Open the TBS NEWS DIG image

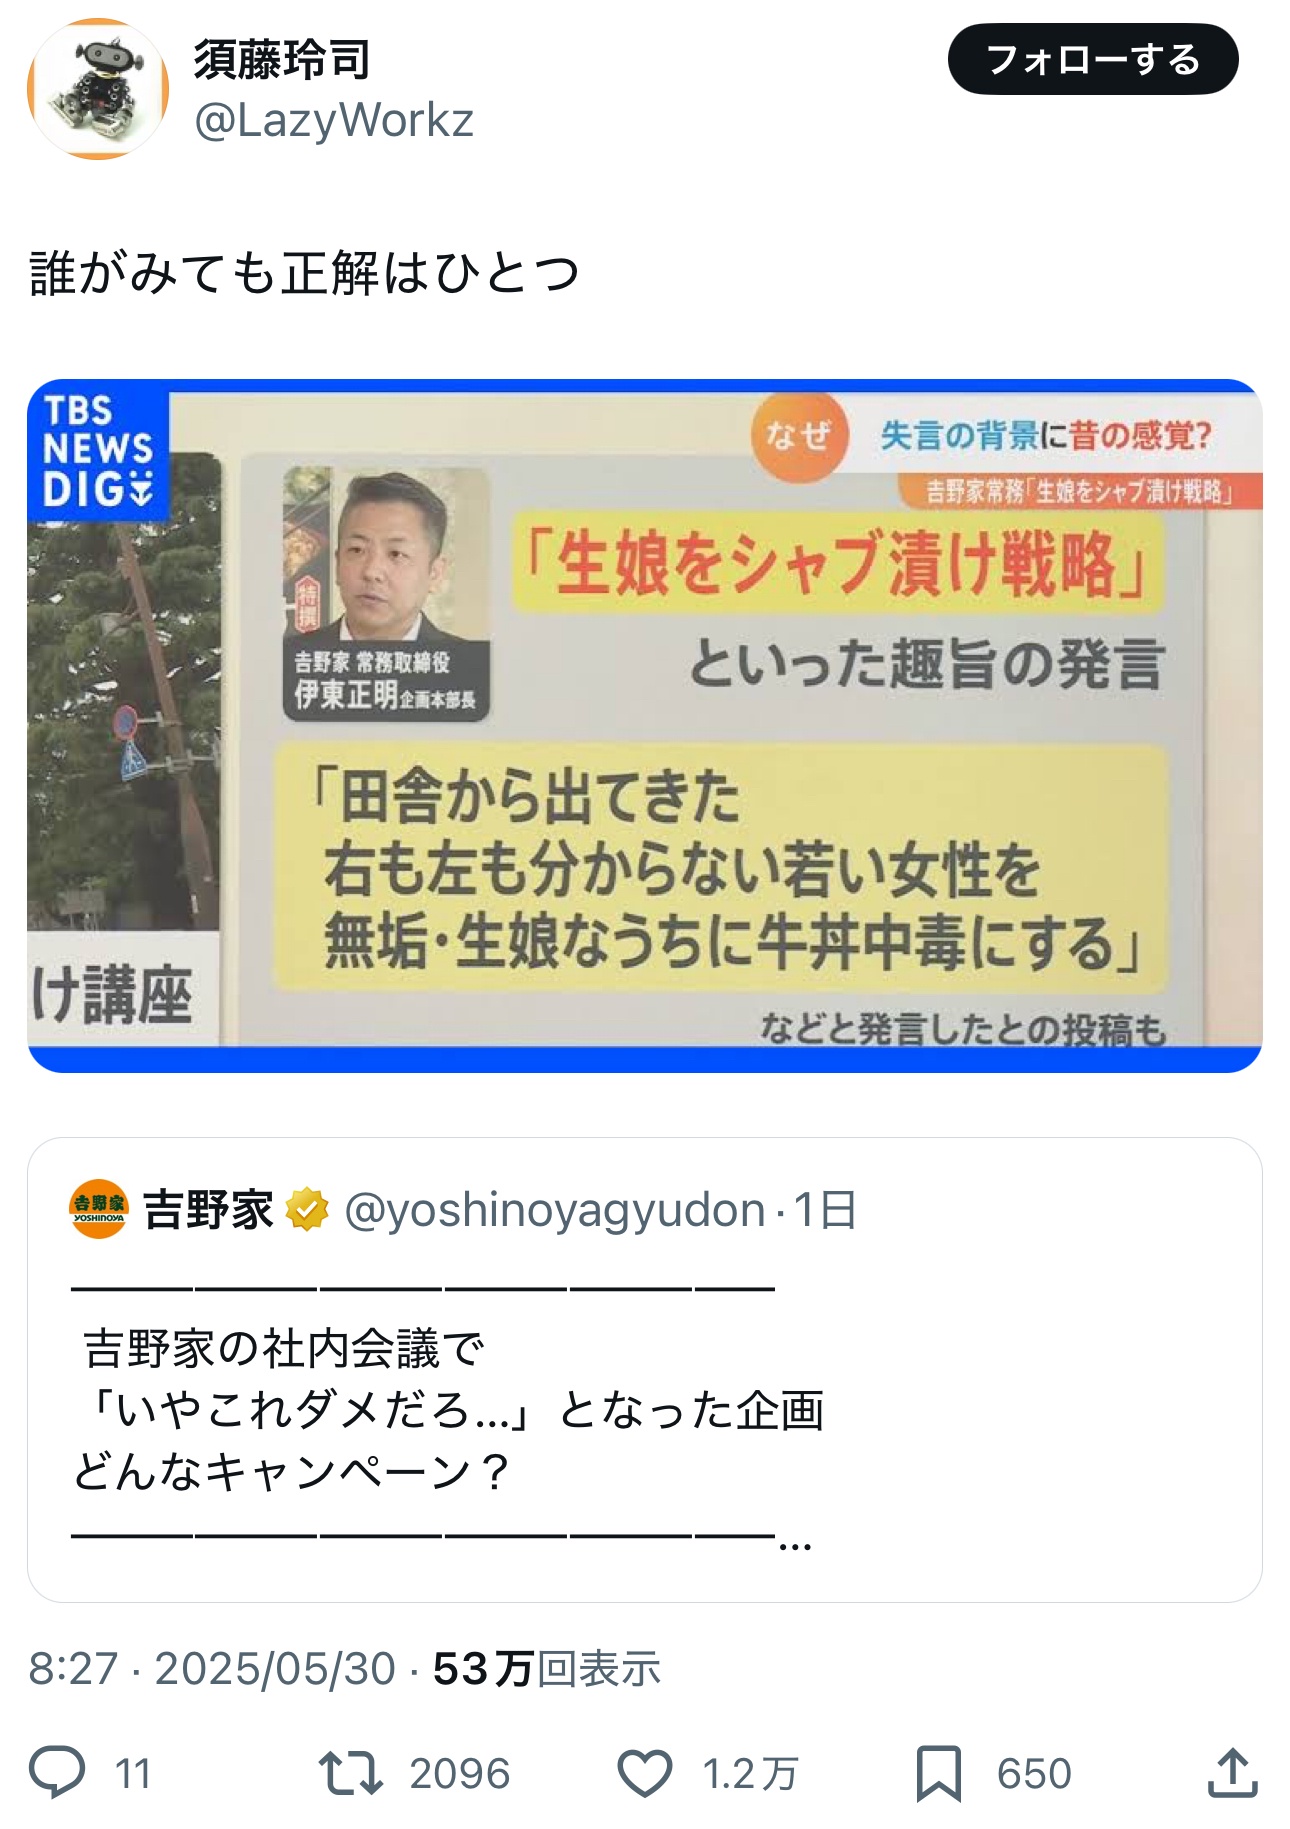tap(645, 726)
